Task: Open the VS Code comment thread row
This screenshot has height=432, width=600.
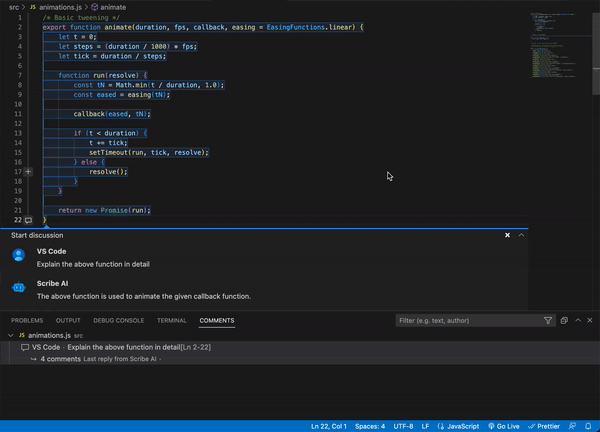Action: pyautogui.click(x=300, y=347)
